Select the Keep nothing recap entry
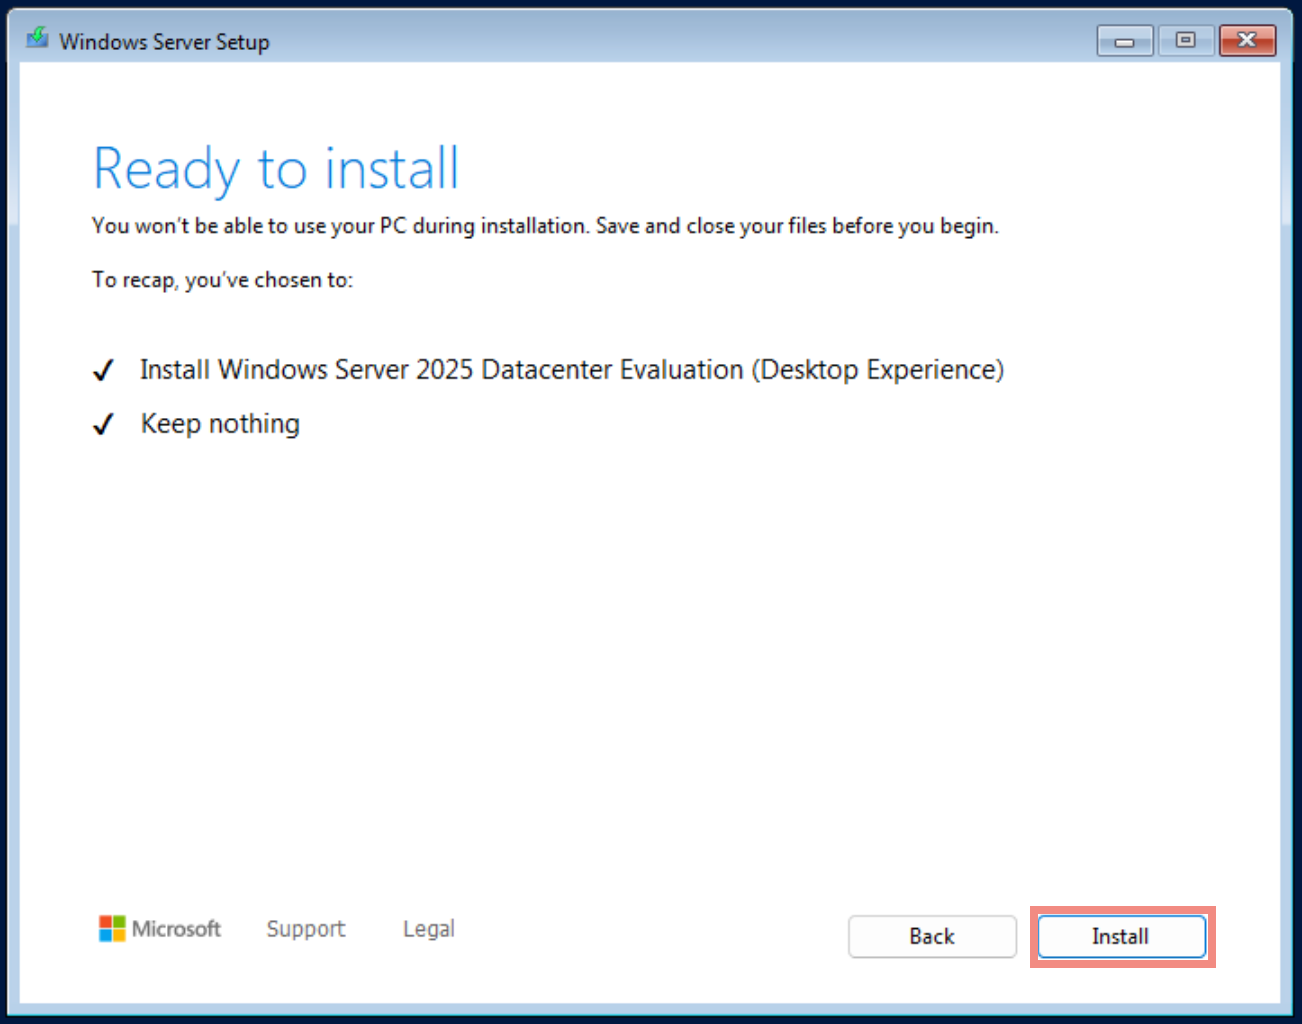The width and height of the screenshot is (1302, 1024). pos(219,423)
